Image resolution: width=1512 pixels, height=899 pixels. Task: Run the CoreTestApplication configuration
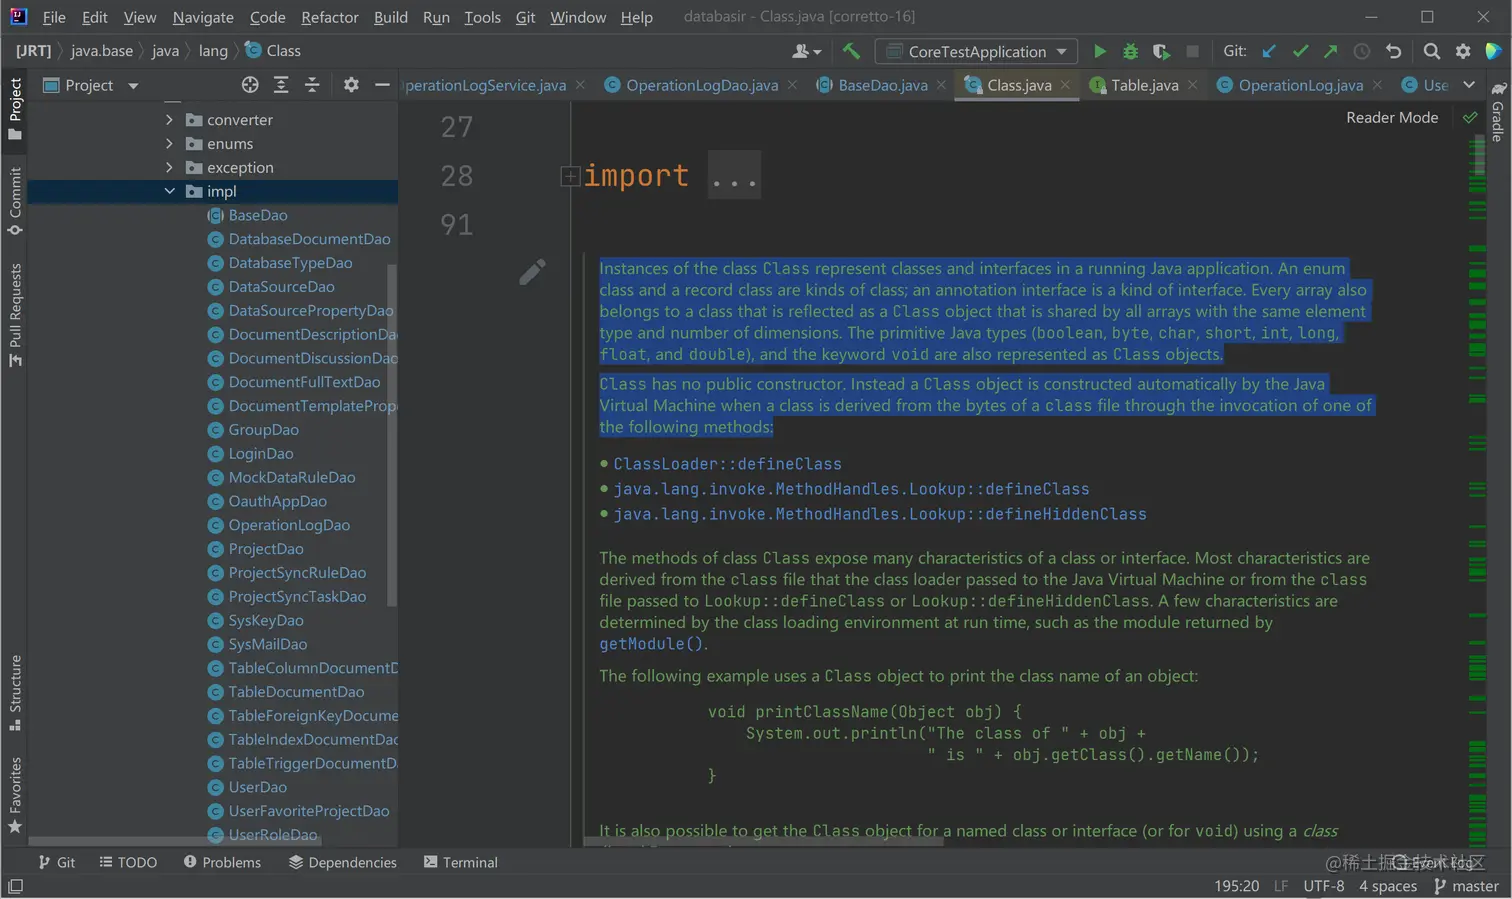1099,51
